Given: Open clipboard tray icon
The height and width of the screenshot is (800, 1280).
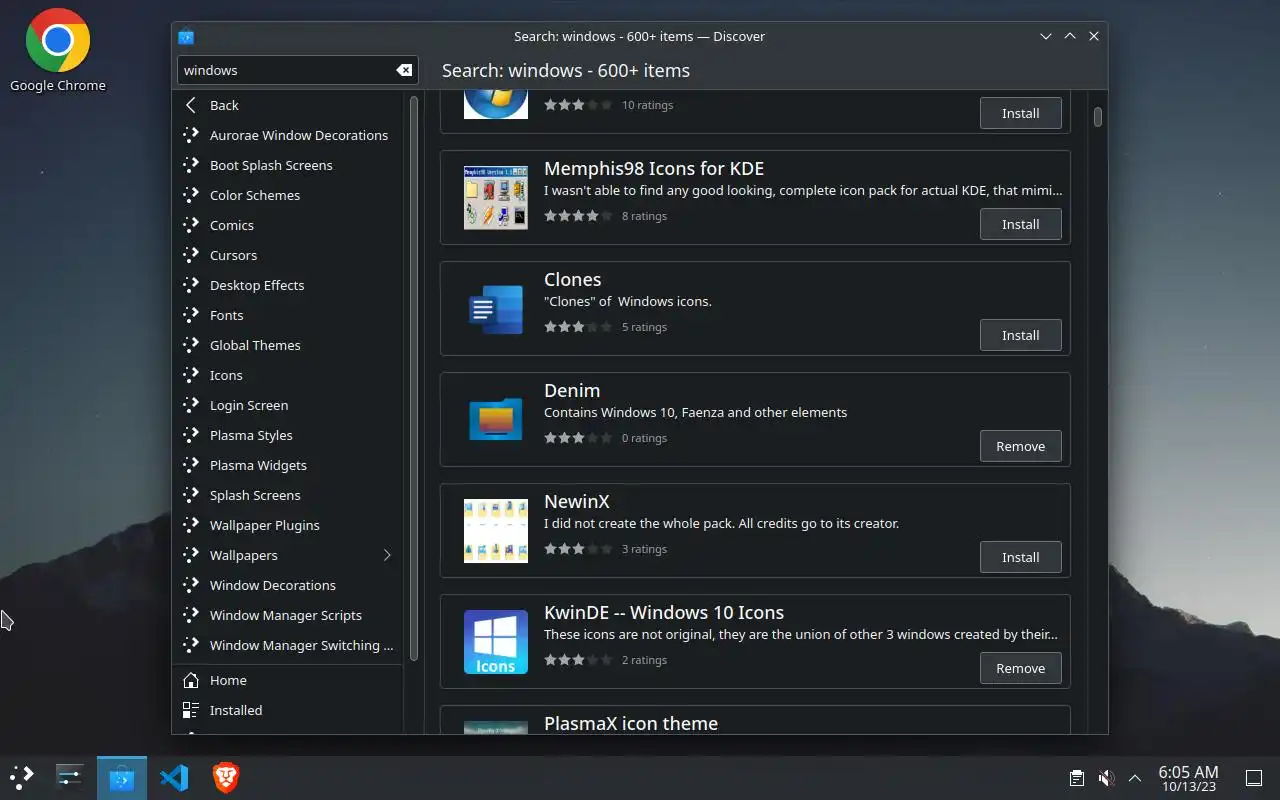Looking at the screenshot, I should point(1077,778).
